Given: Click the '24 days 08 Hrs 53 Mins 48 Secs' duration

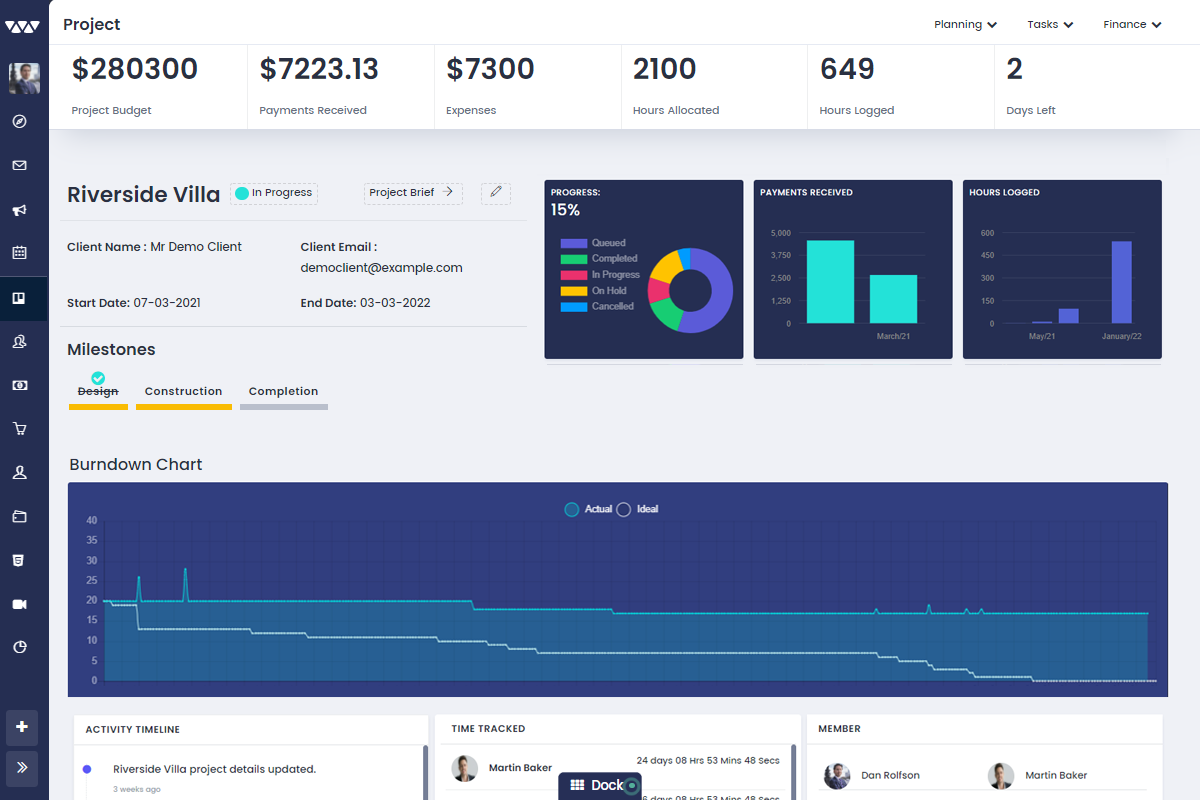Looking at the screenshot, I should (708, 761).
